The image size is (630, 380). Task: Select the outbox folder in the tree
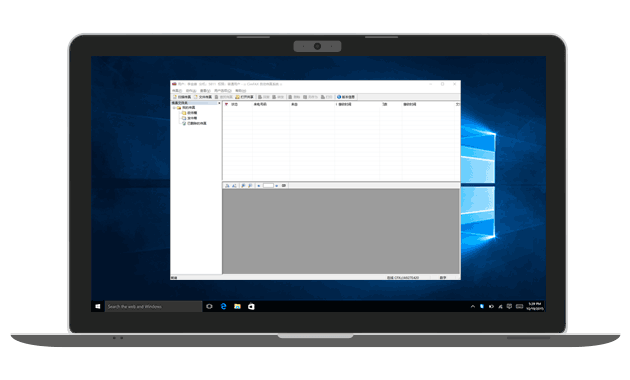pyautogui.click(x=189, y=118)
